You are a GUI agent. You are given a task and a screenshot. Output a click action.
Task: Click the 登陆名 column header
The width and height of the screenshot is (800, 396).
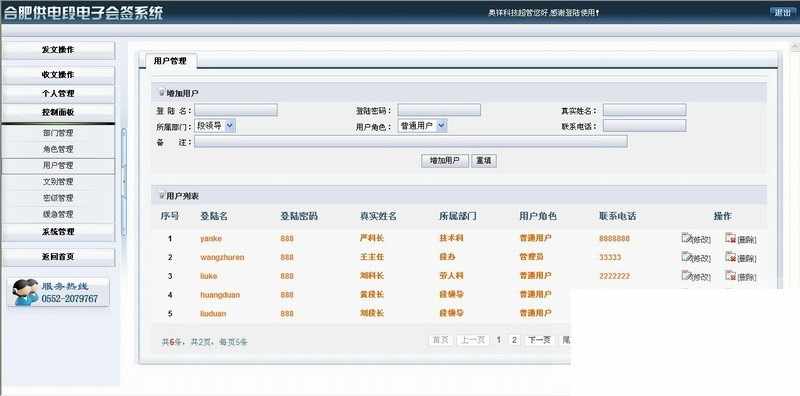(213, 216)
